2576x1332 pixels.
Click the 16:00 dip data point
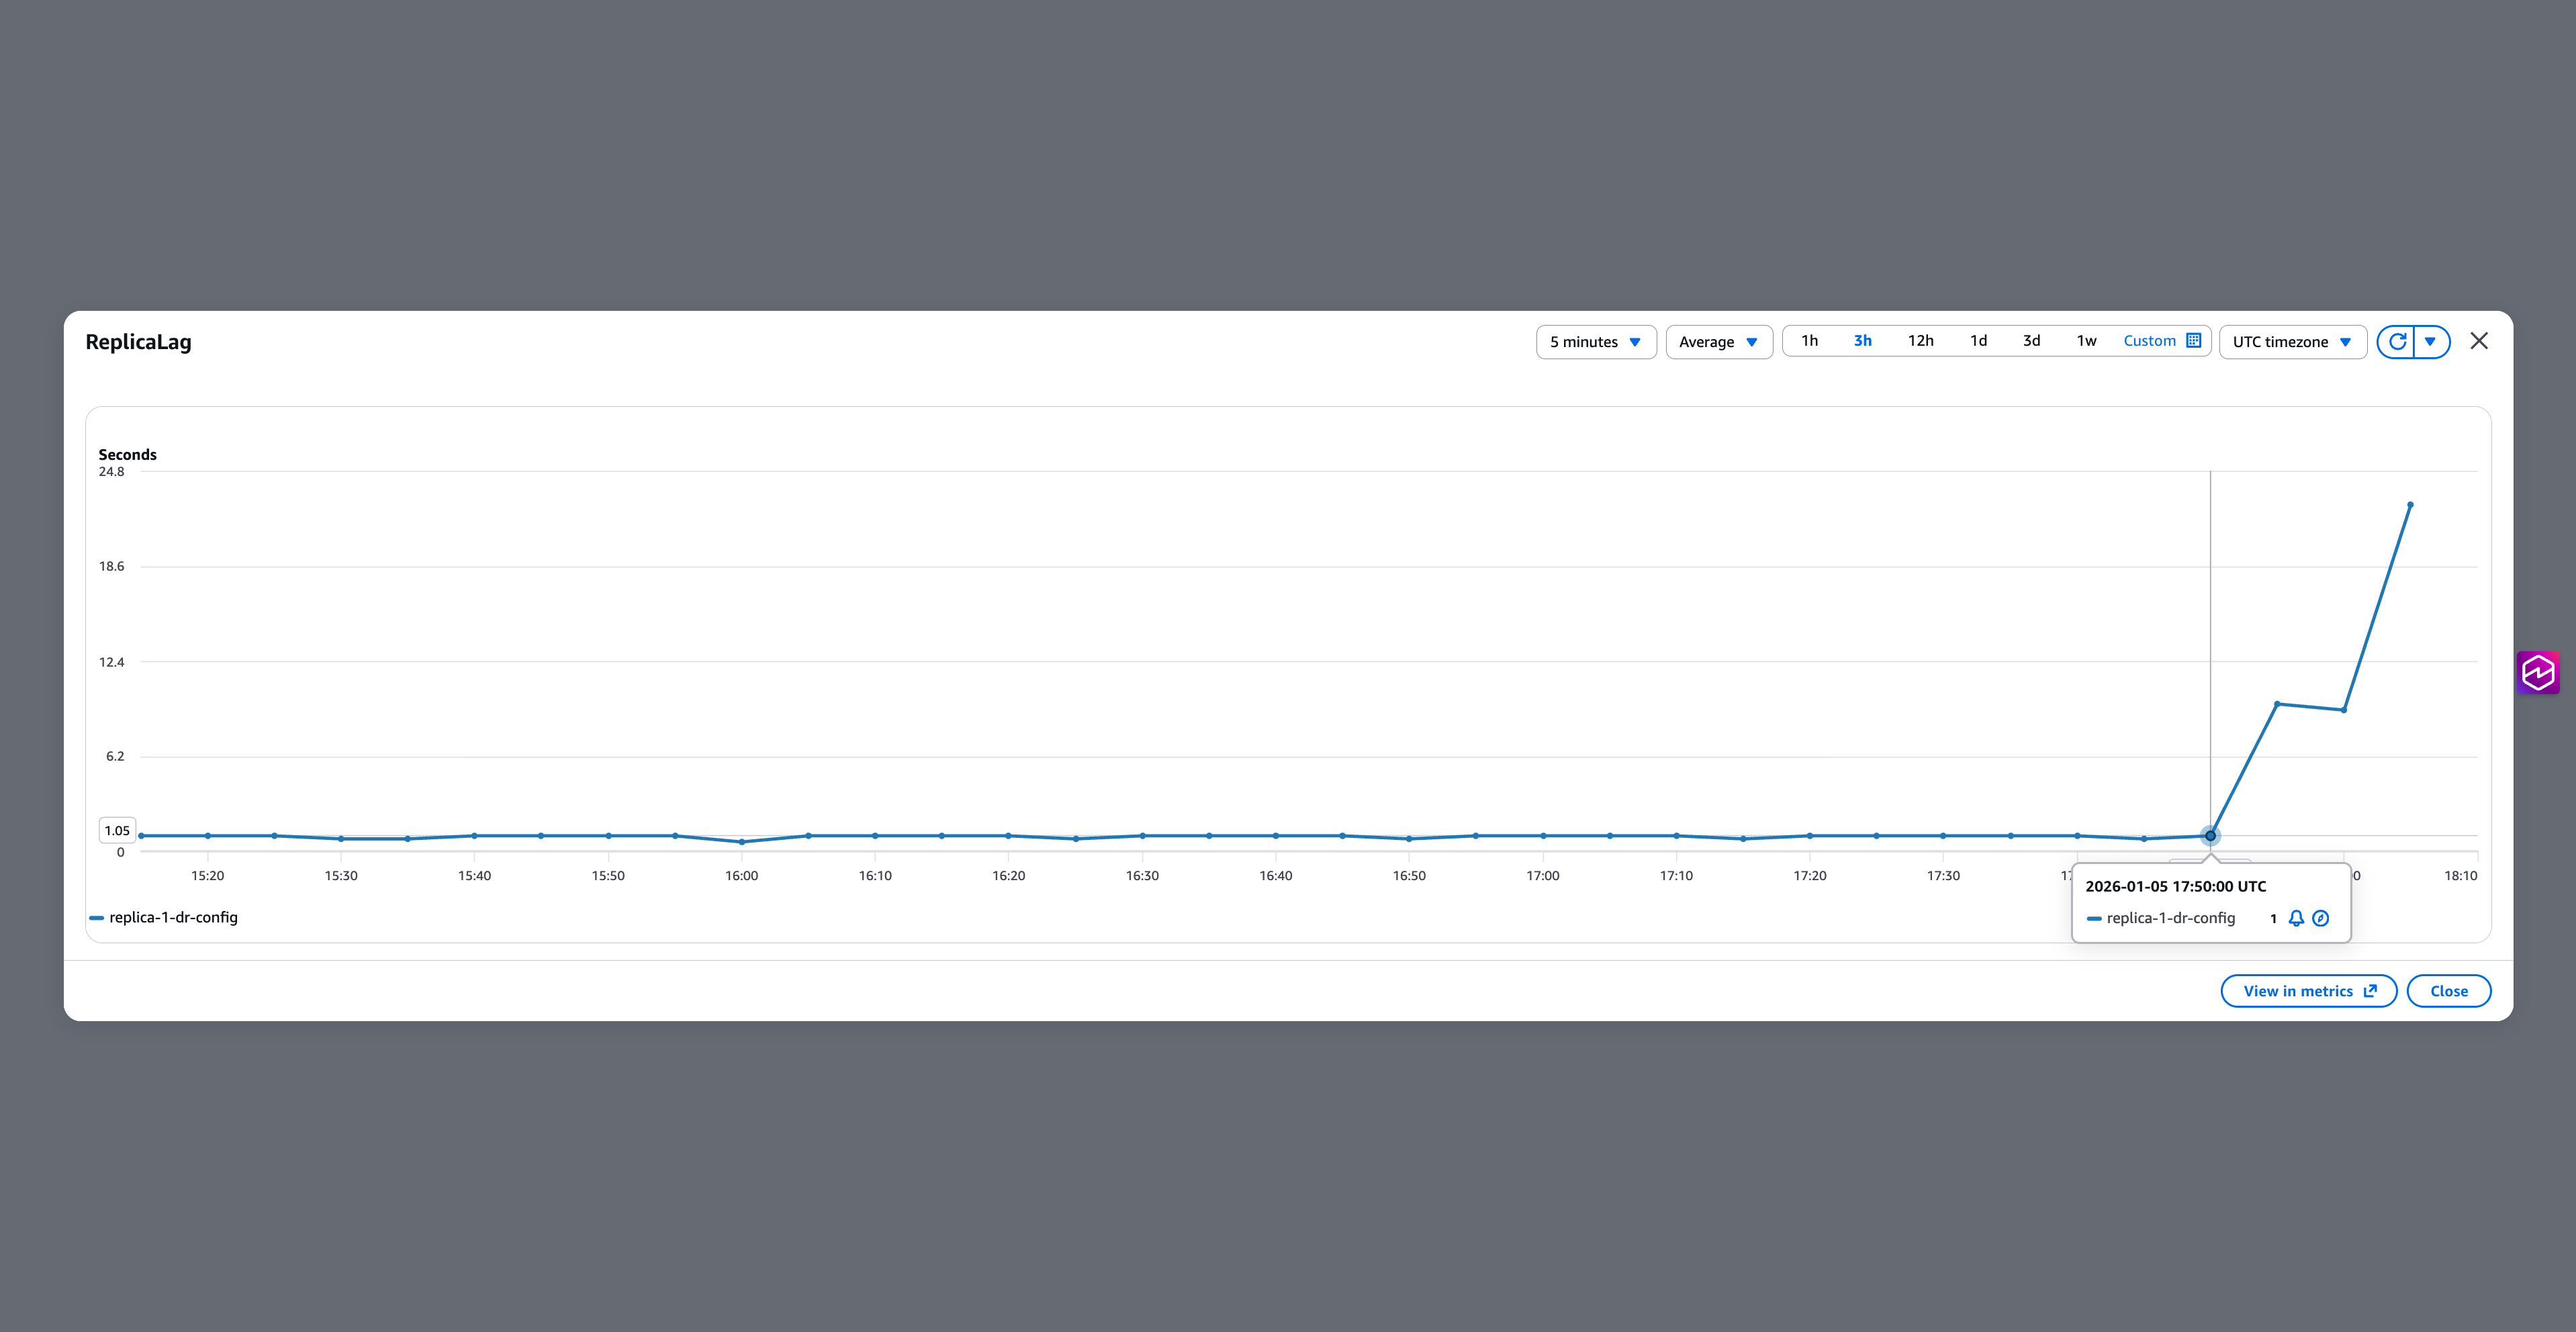[742, 842]
